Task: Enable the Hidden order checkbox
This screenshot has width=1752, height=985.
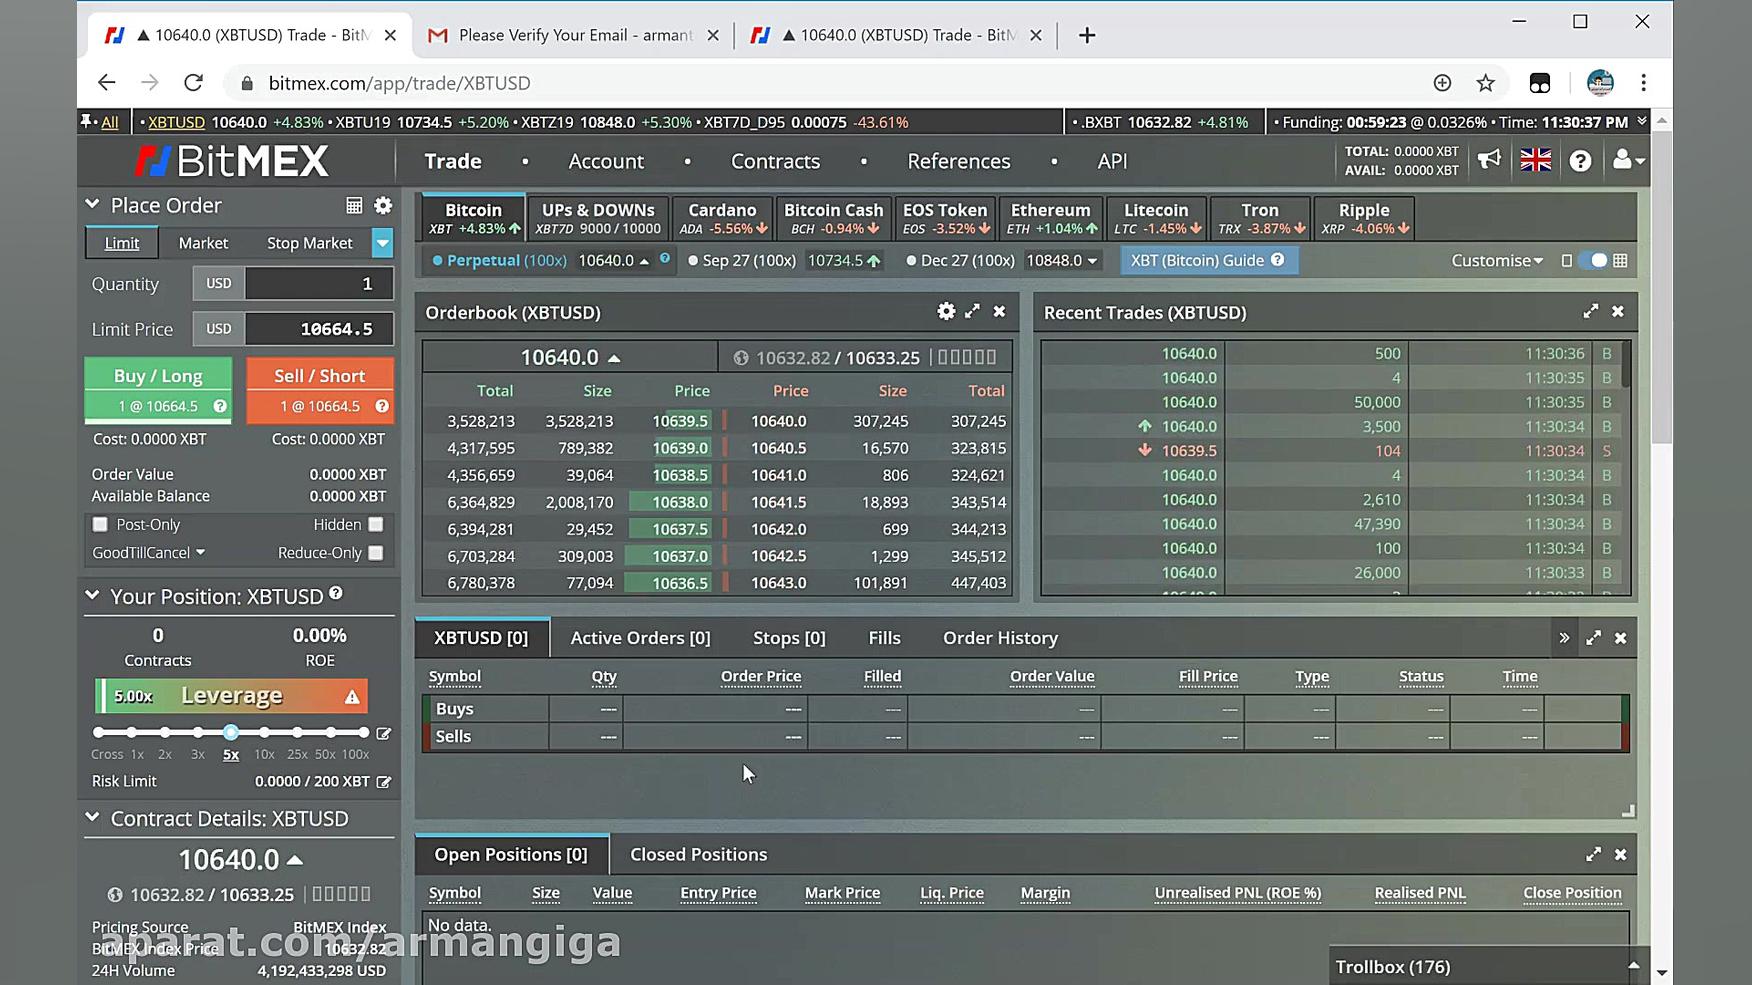Action: [x=376, y=524]
